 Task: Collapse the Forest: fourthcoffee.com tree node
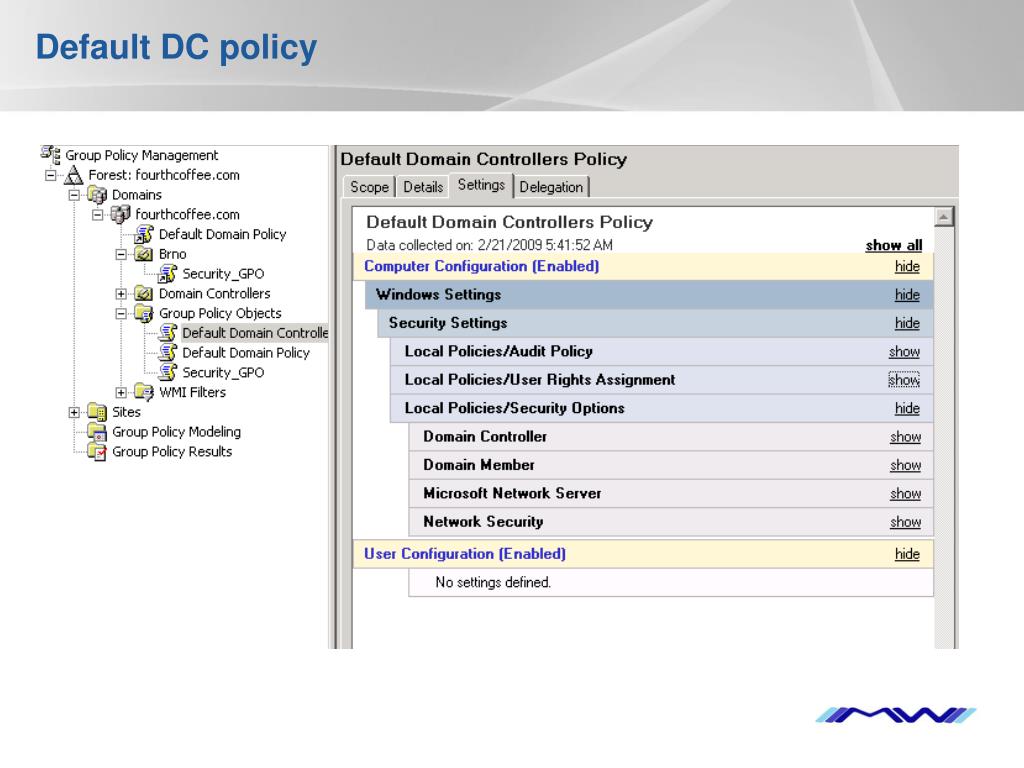(x=50, y=175)
